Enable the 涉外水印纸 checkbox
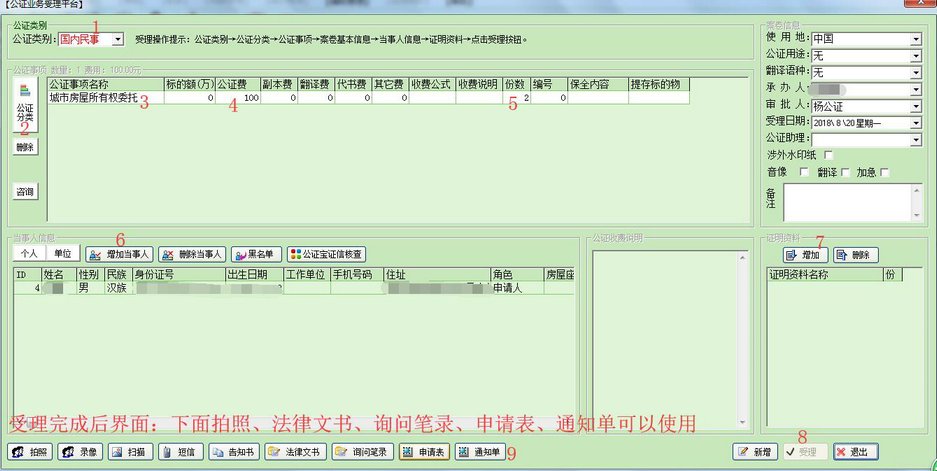Image resolution: width=937 pixels, height=471 pixels. coord(828,156)
